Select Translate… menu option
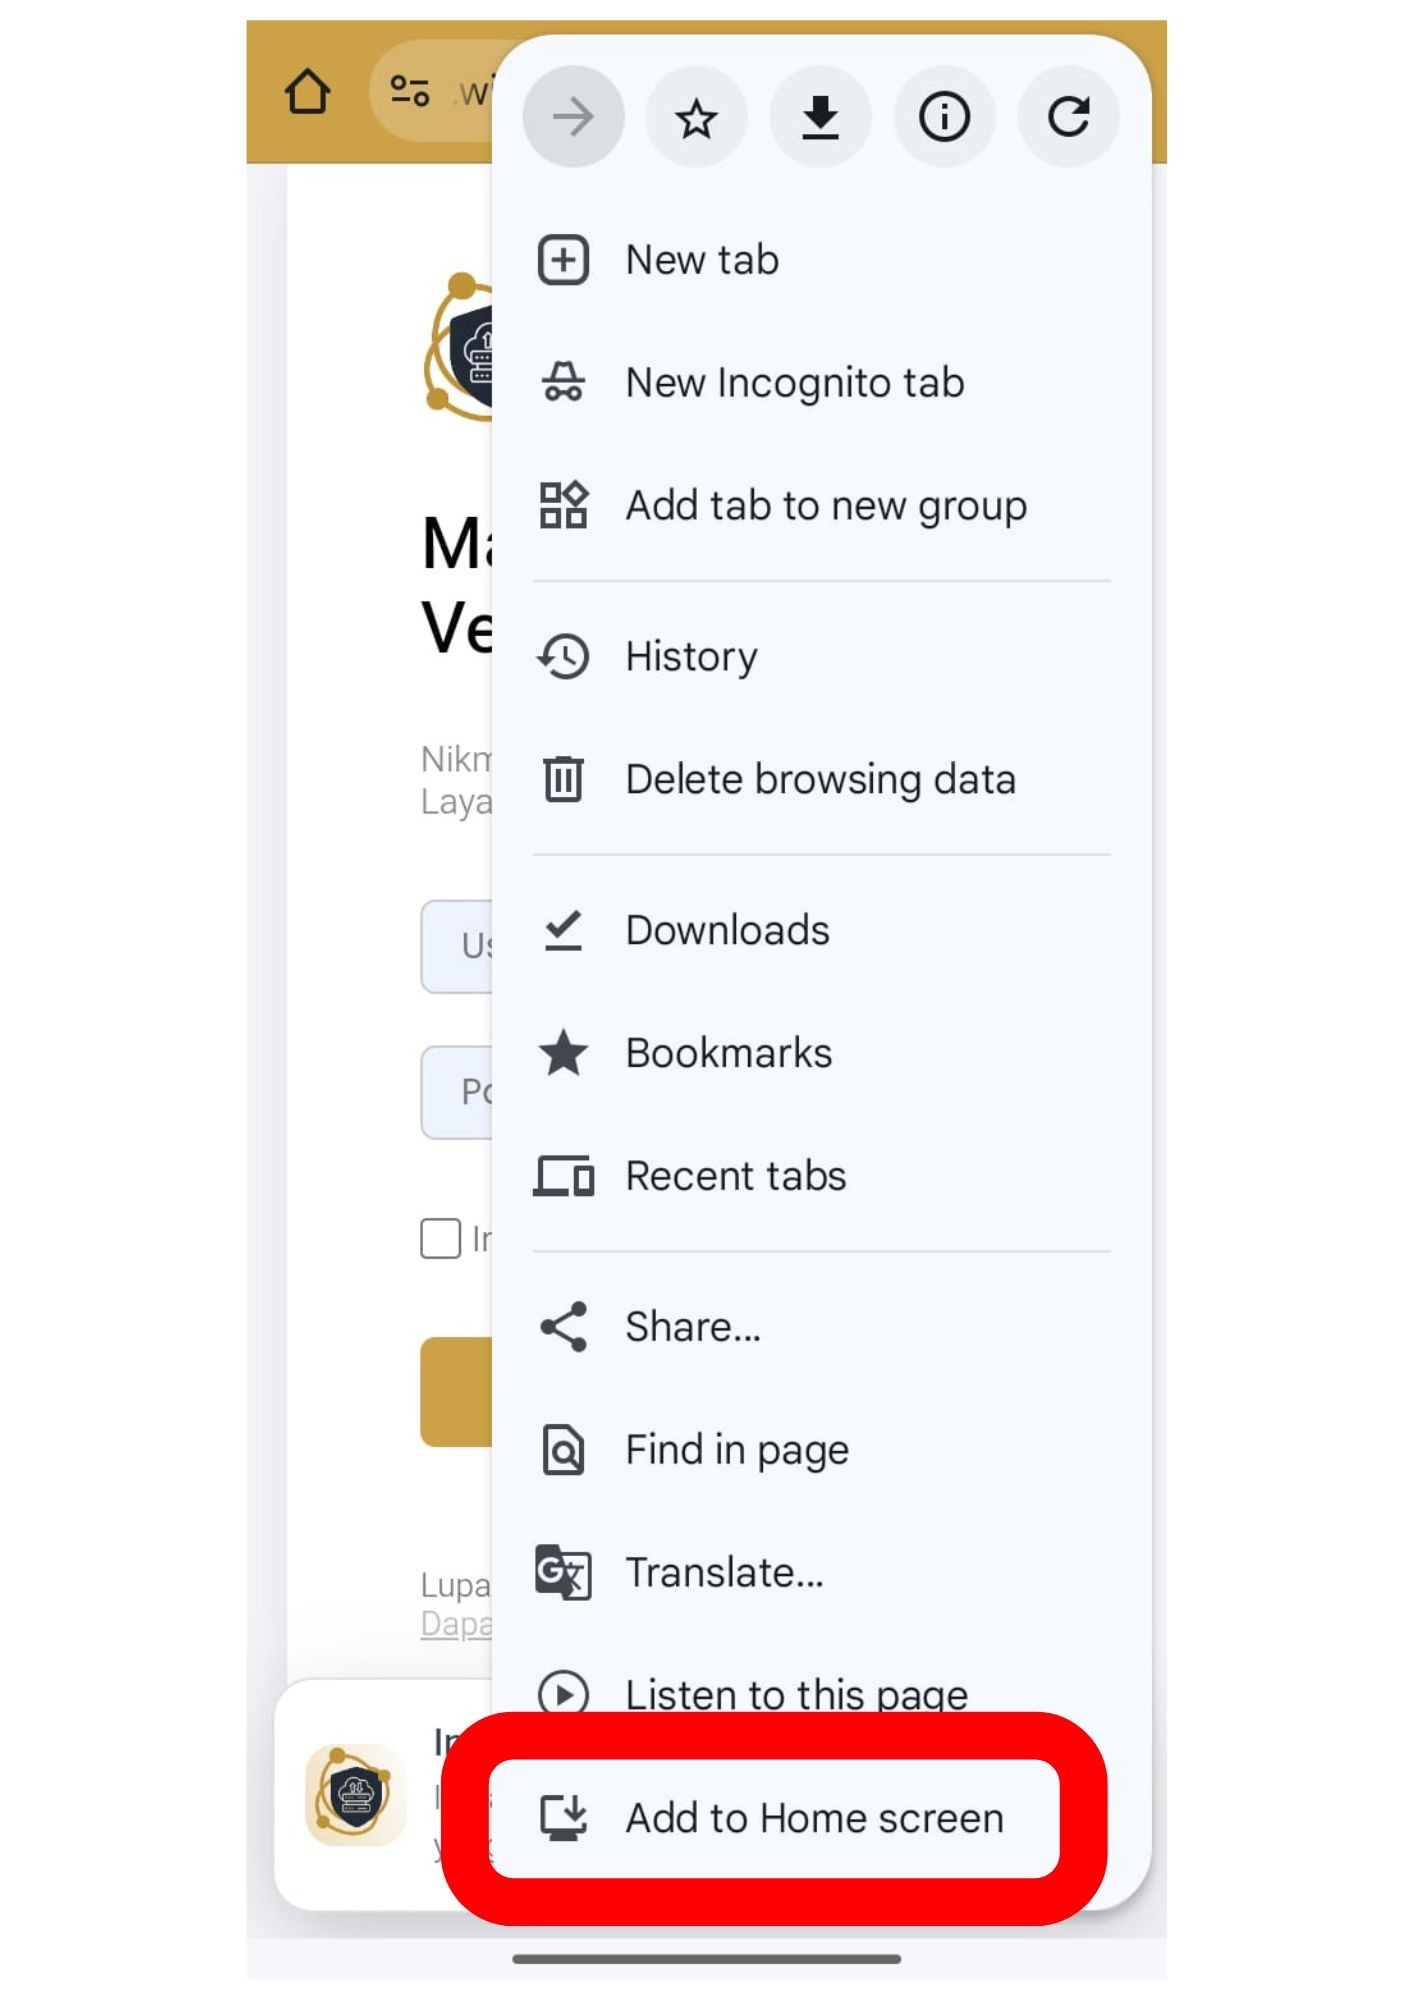Viewport: 1414px width, 2000px height. (x=821, y=1573)
